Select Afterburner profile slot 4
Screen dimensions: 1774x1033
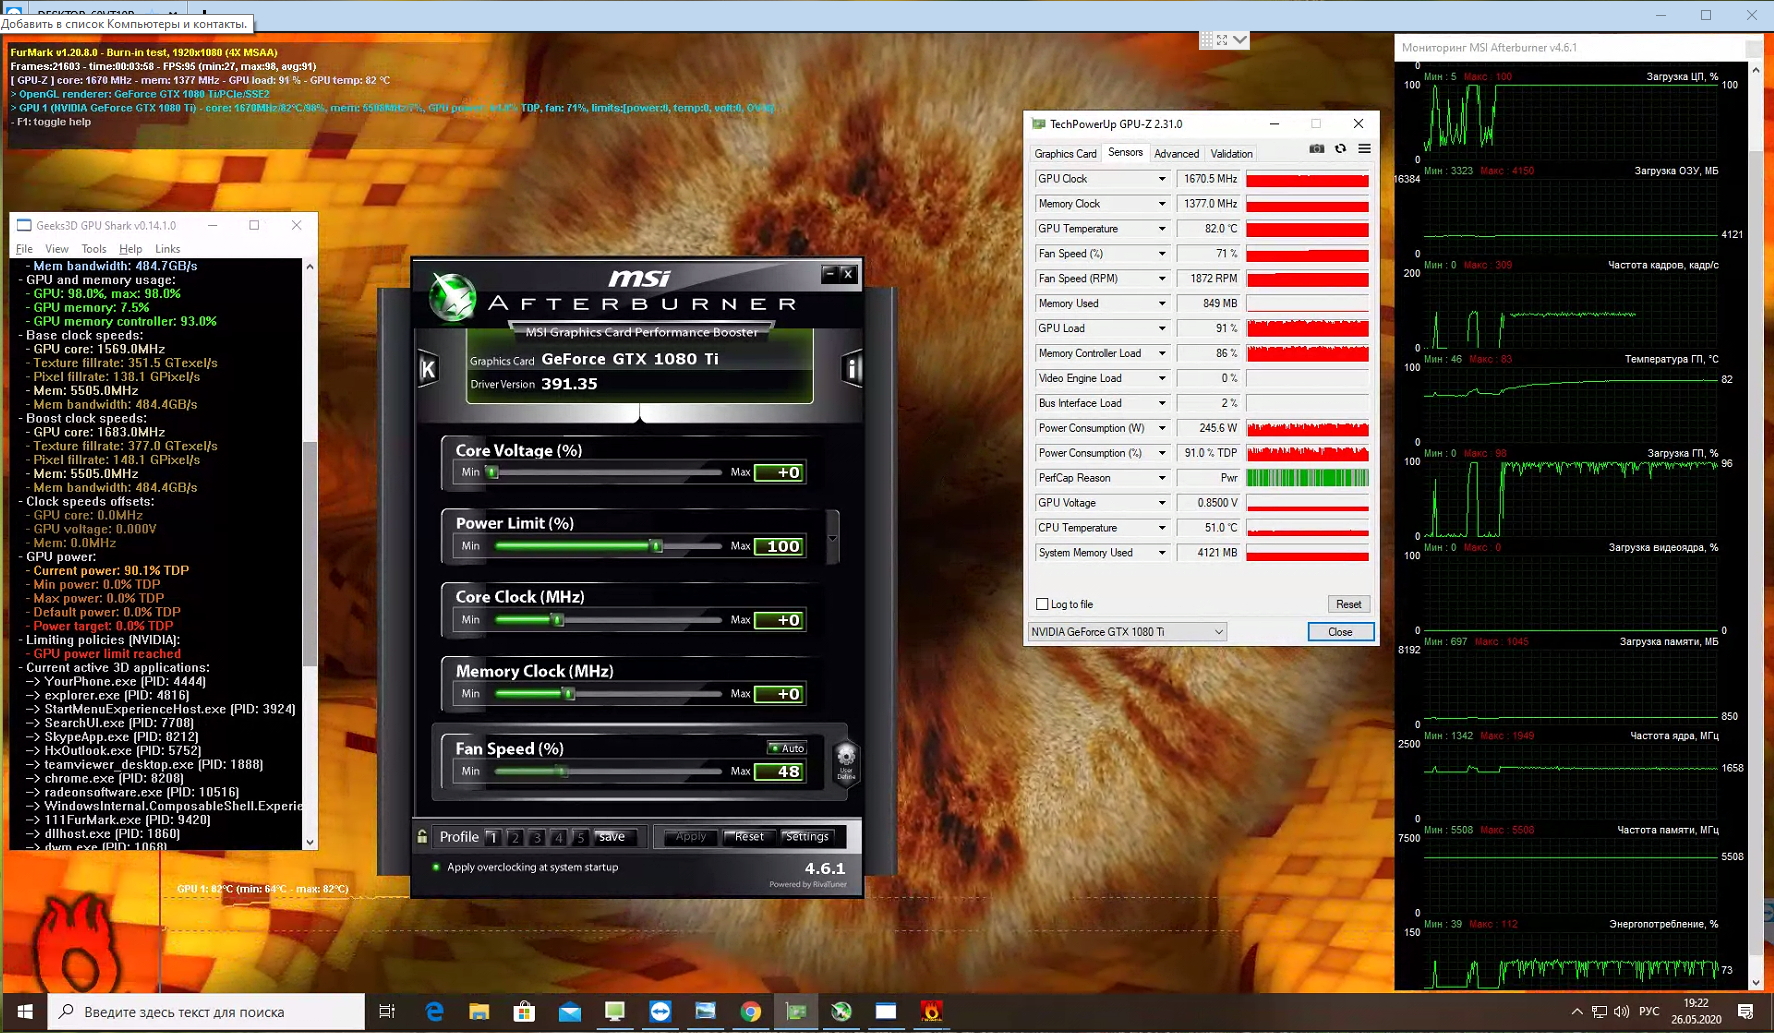click(559, 838)
